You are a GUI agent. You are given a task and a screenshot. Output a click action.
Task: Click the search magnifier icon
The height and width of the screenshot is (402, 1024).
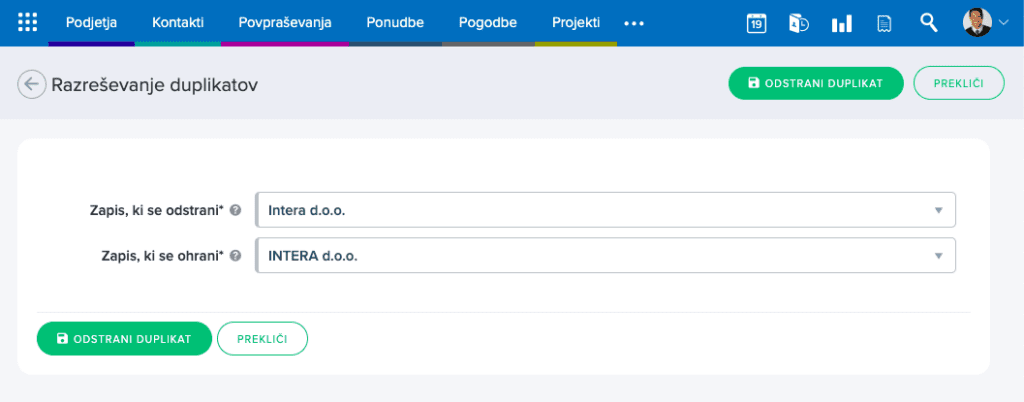tap(928, 22)
